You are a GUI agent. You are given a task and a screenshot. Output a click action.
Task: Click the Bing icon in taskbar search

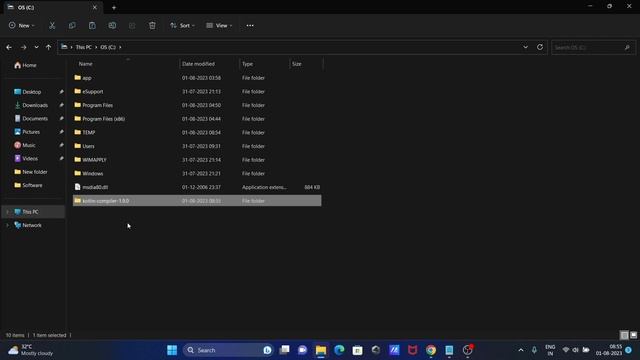(267, 350)
